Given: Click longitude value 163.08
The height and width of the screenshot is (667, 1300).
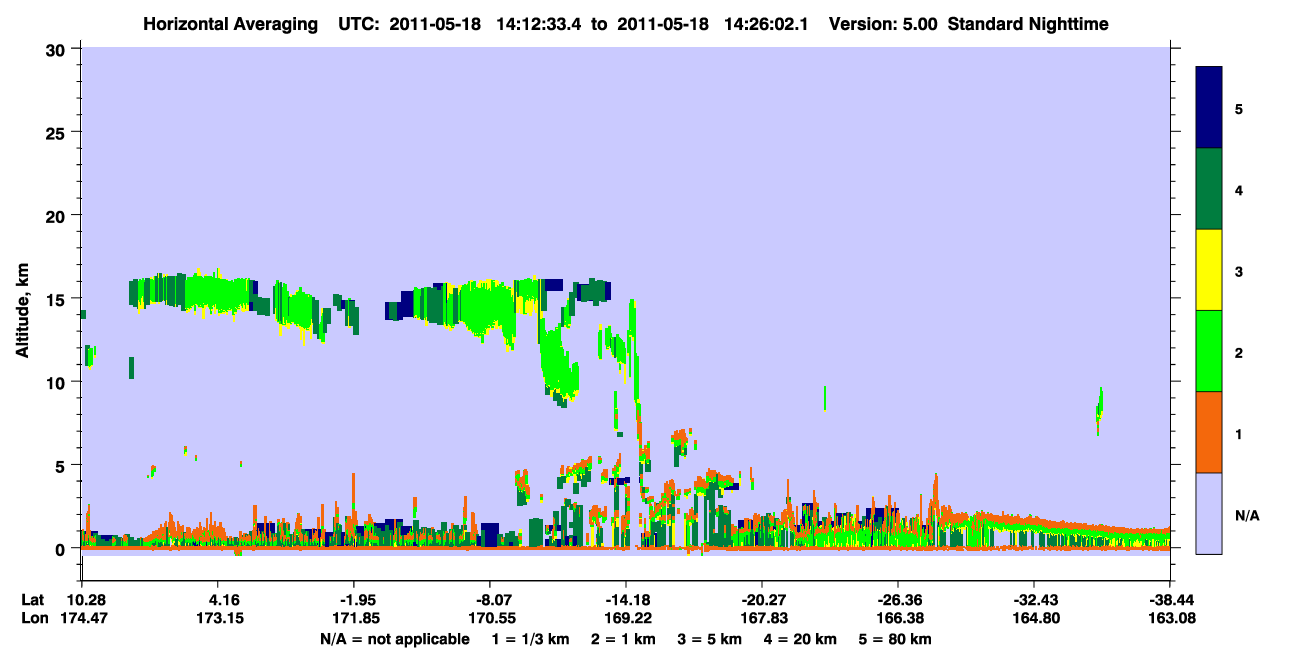Looking at the screenshot, I should [1170, 618].
